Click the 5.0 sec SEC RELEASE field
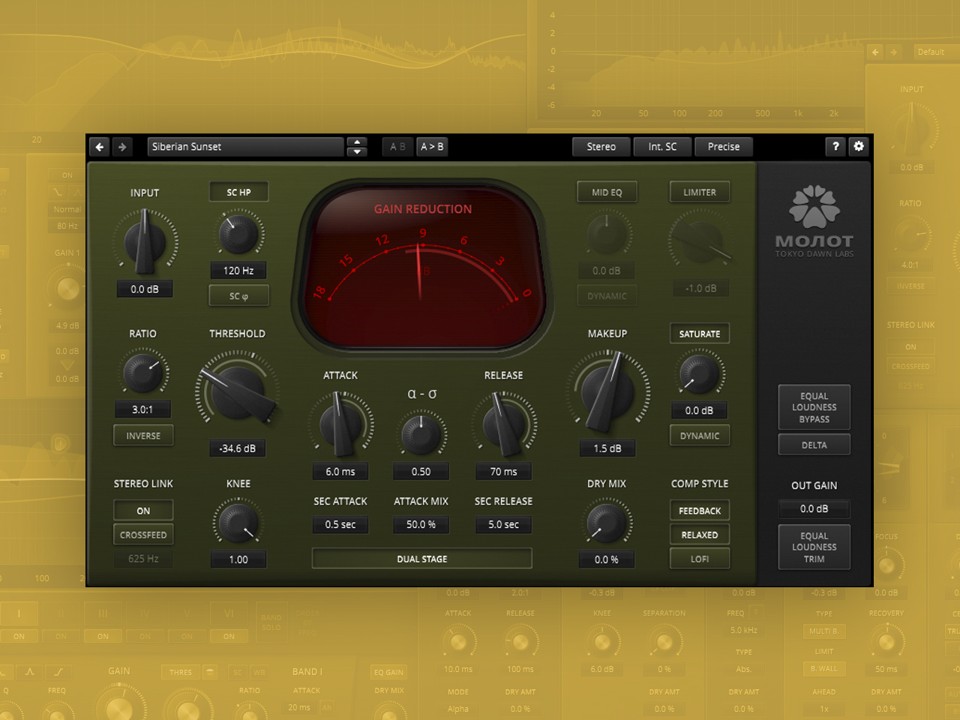The image size is (960, 720). pyautogui.click(x=503, y=525)
